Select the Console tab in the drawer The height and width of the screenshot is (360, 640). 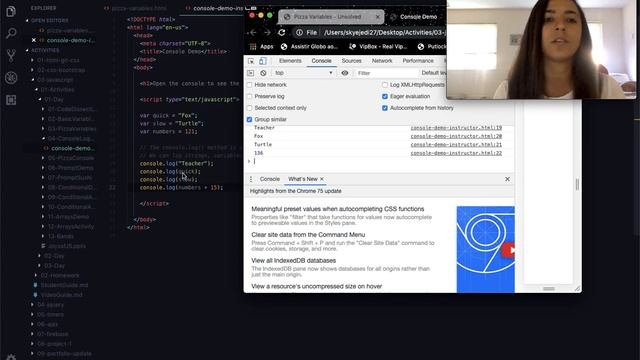click(x=270, y=179)
